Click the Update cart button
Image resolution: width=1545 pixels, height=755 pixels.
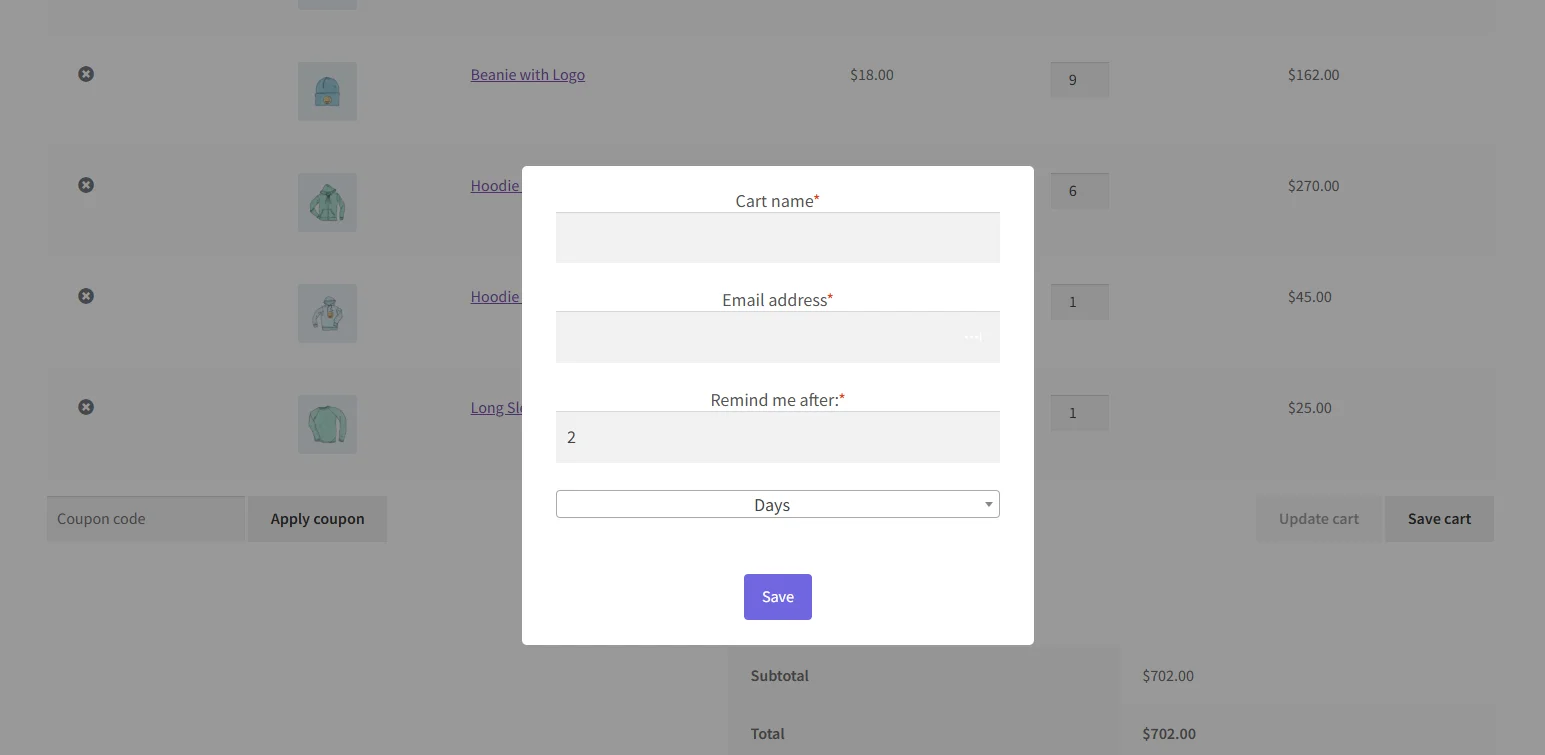(x=1318, y=519)
